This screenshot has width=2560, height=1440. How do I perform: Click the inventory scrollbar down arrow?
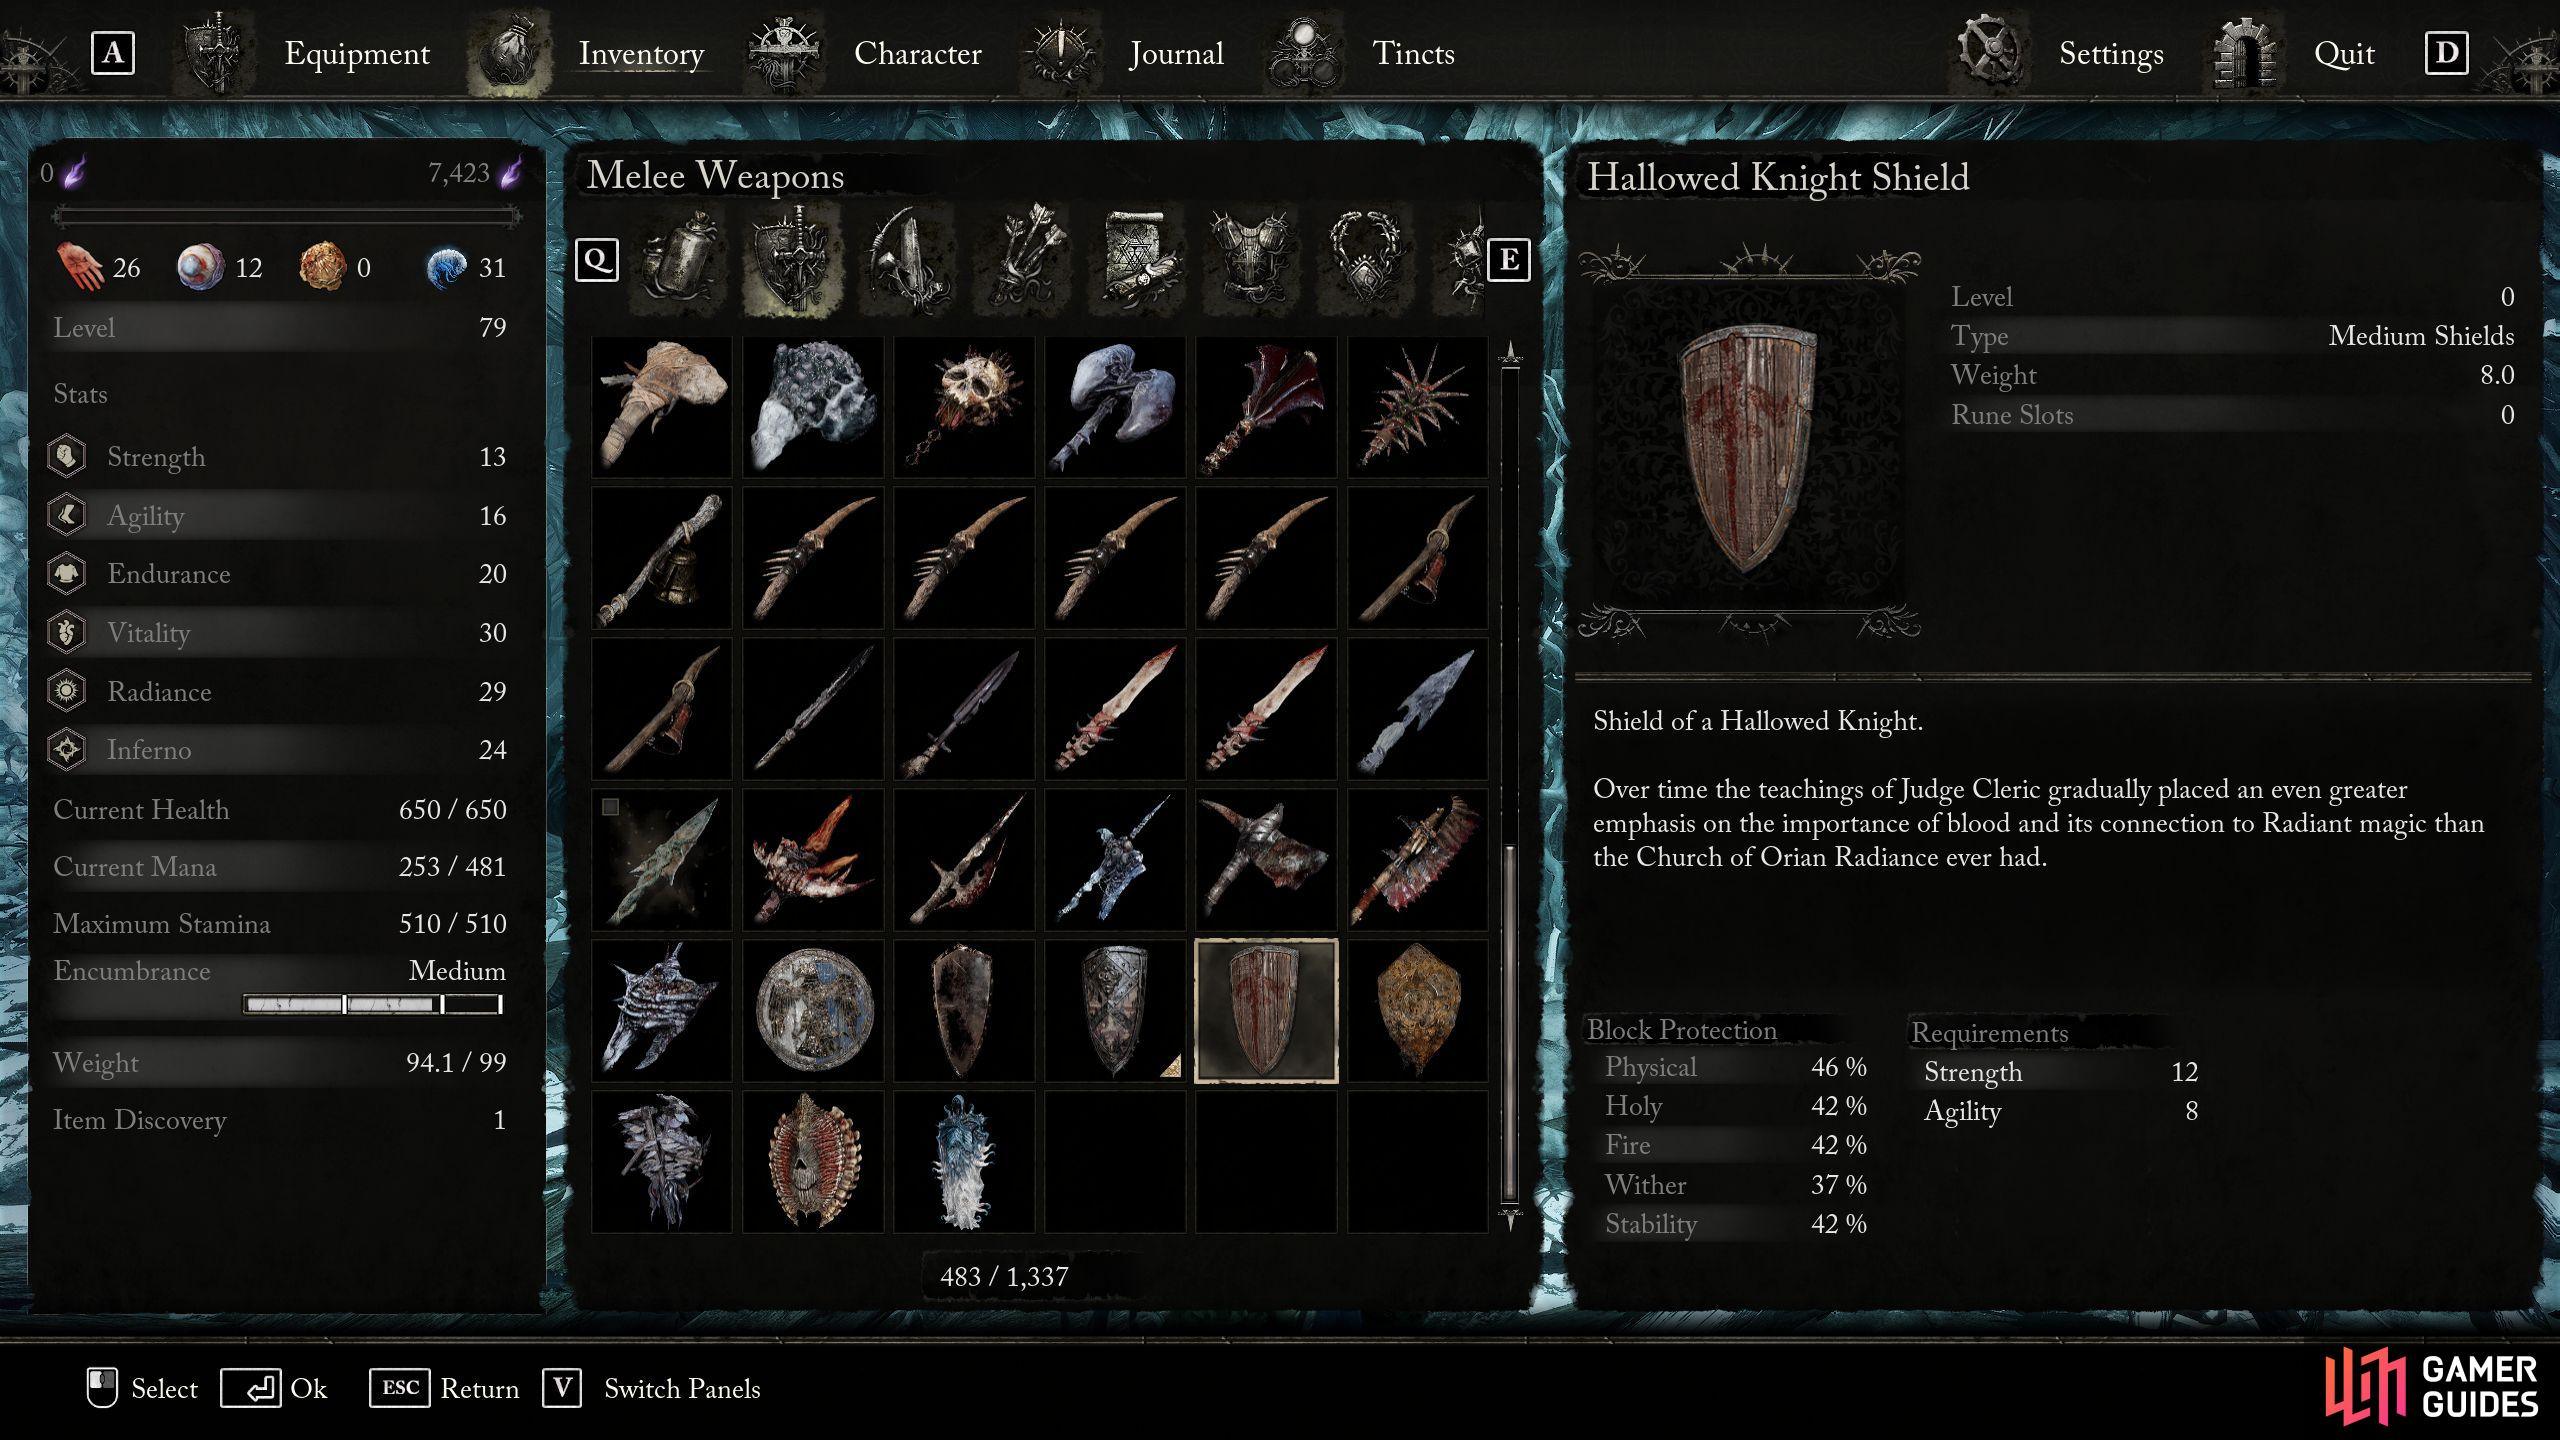tap(1510, 1218)
